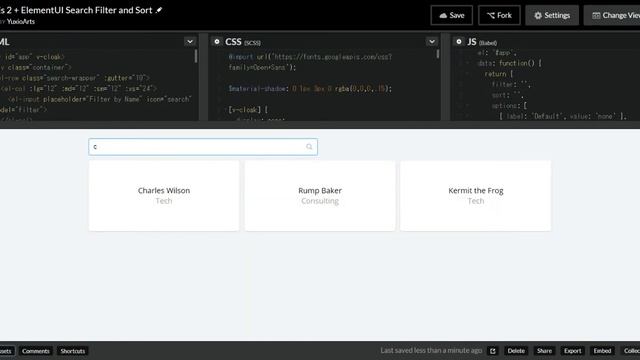Delete this pen
The height and width of the screenshot is (360, 640).
pyautogui.click(x=516, y=351)
